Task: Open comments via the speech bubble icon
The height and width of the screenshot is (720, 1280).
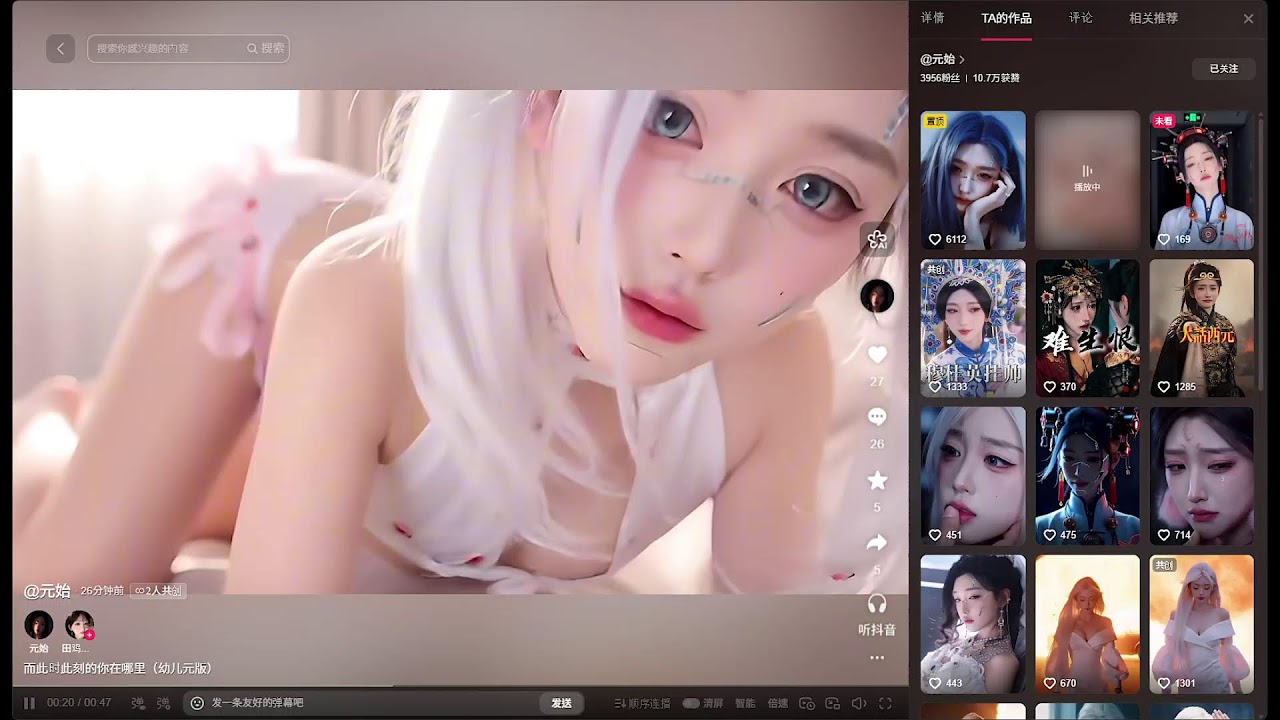Action: [x=877, y=417]
